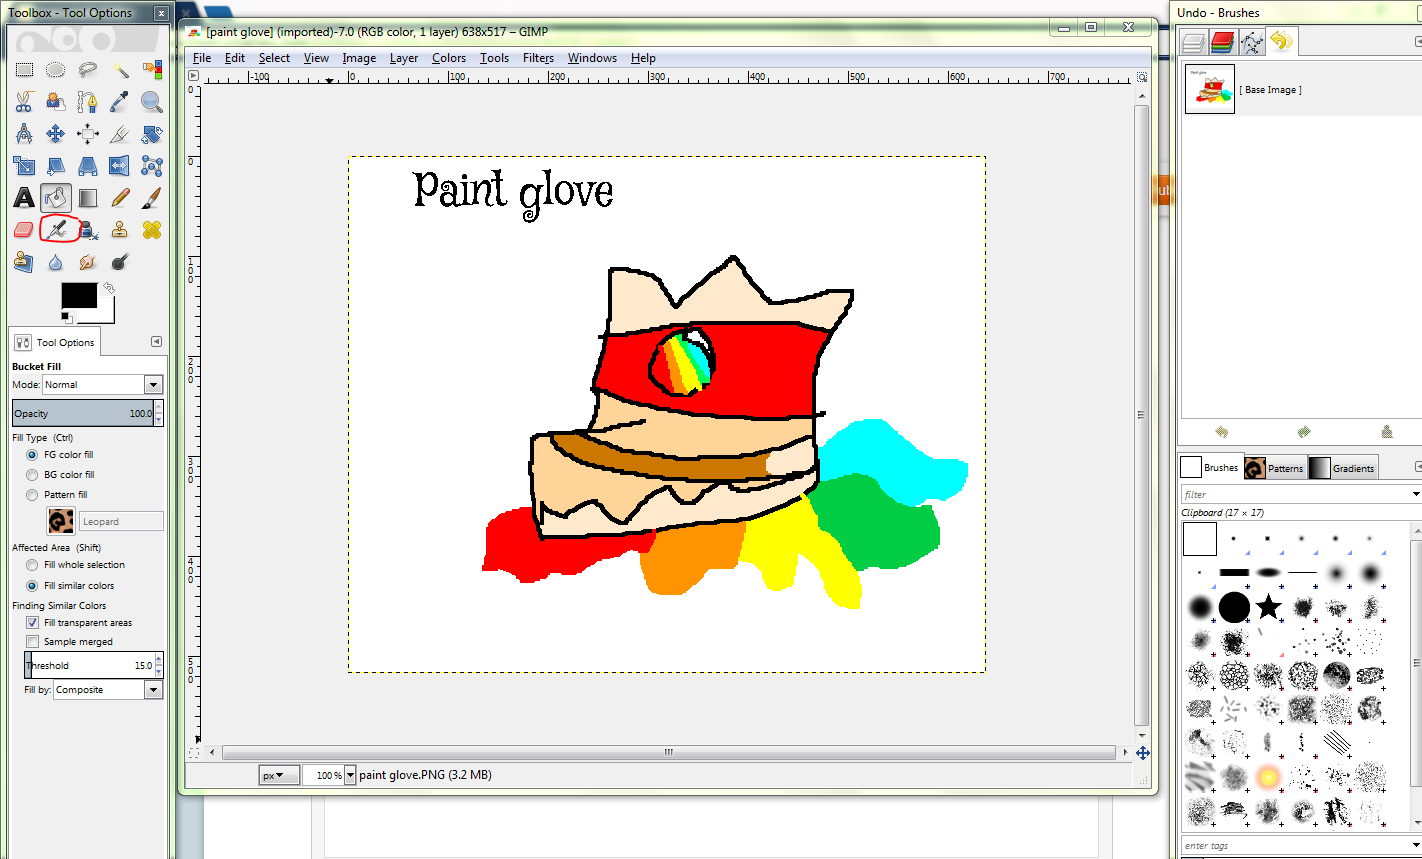The height and width of the screenshot is (859, 1422).
Task: Select the Blur/Sharpen droplet tool
Action: point(56,262)
